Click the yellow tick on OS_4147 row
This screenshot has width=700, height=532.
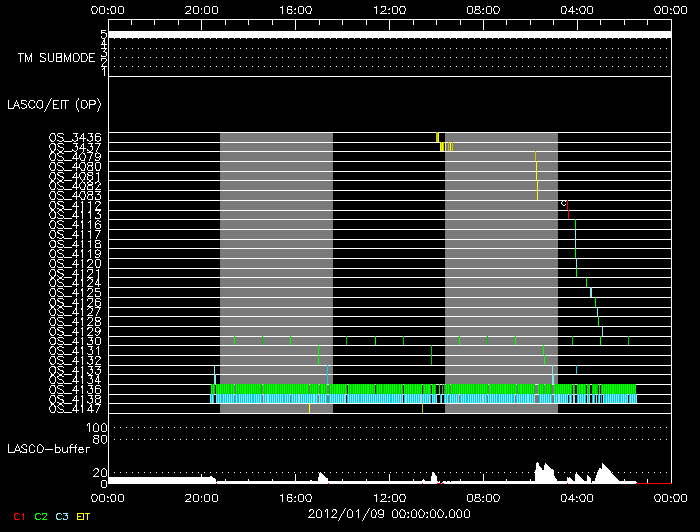tap(422, 408)
